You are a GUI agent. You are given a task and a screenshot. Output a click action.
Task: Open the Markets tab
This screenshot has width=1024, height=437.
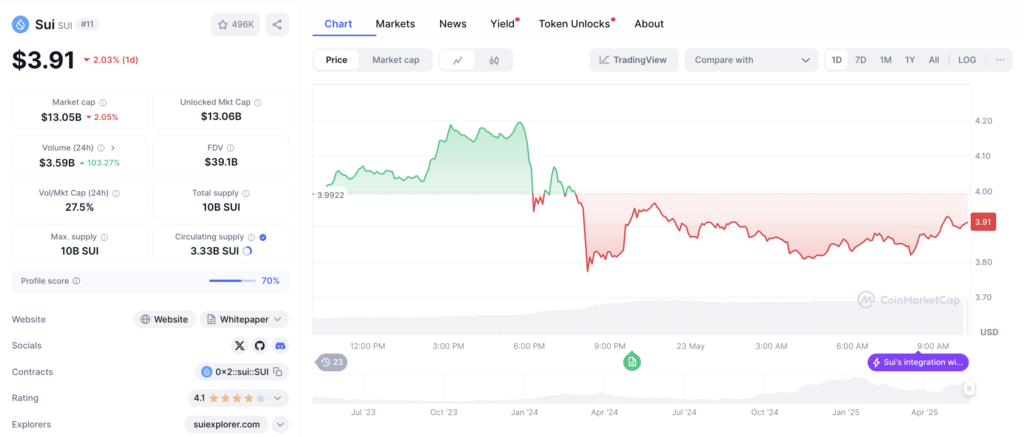coord(395,24)
